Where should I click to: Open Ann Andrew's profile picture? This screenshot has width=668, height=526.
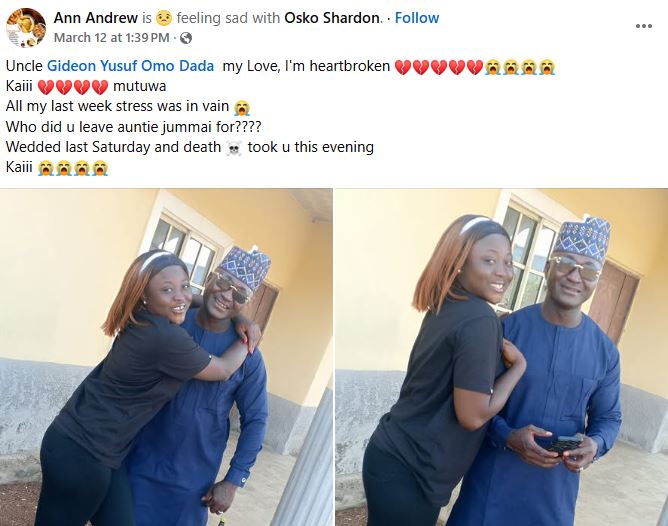26,28
